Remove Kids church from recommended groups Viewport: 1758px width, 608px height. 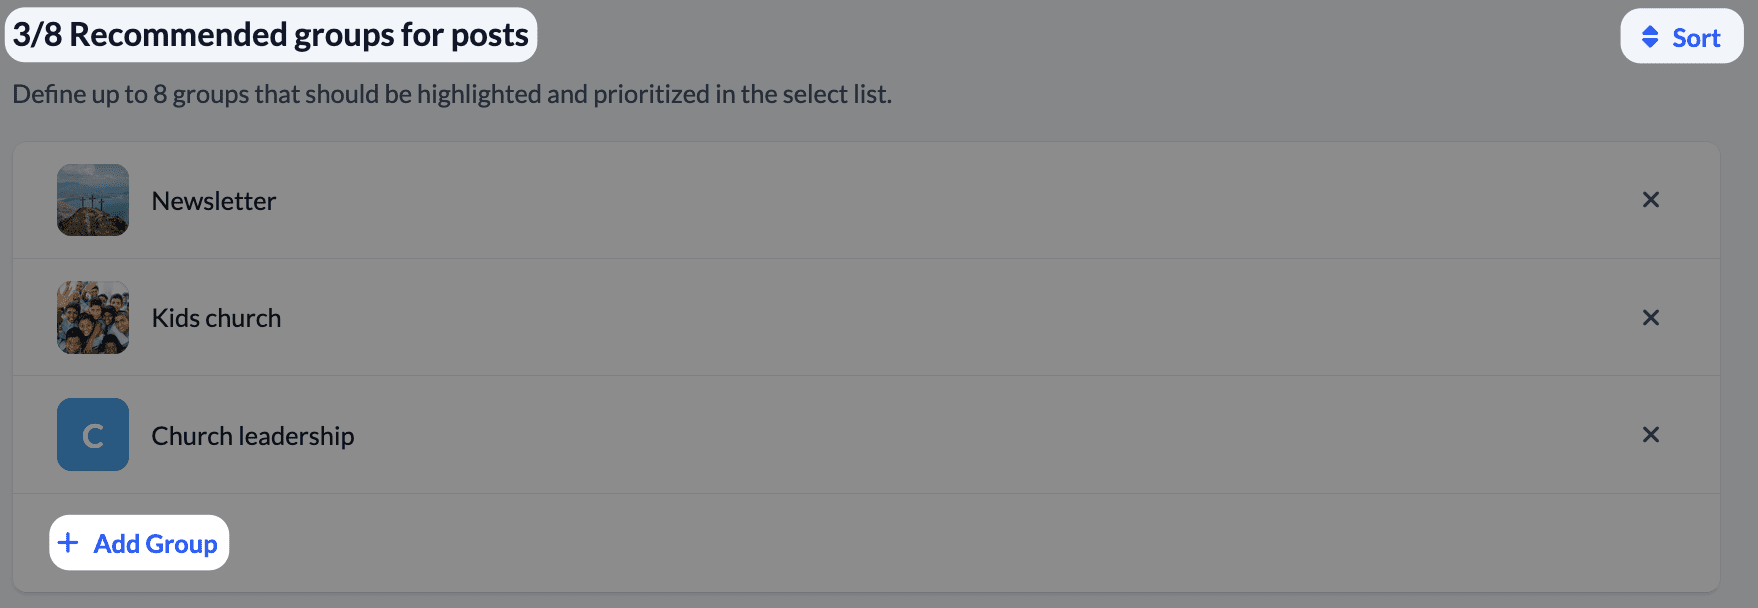[1650, 318]
